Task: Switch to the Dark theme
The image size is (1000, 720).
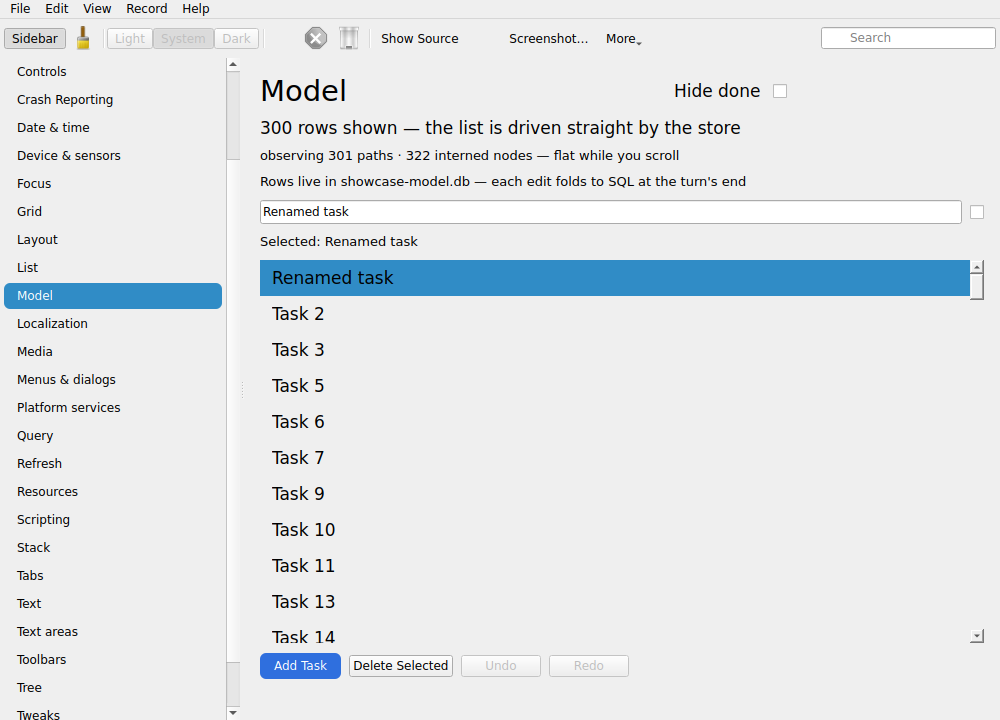Action: [x=237, y=38]
